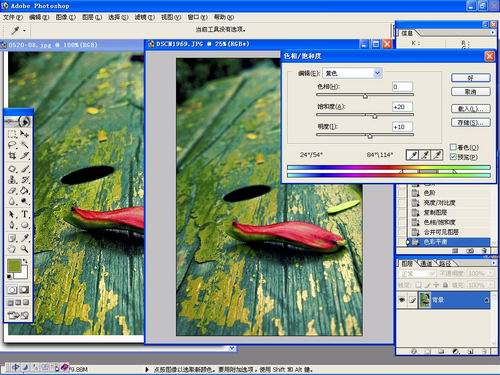
Task: Select the Type (T) tool
Action: 24,214
